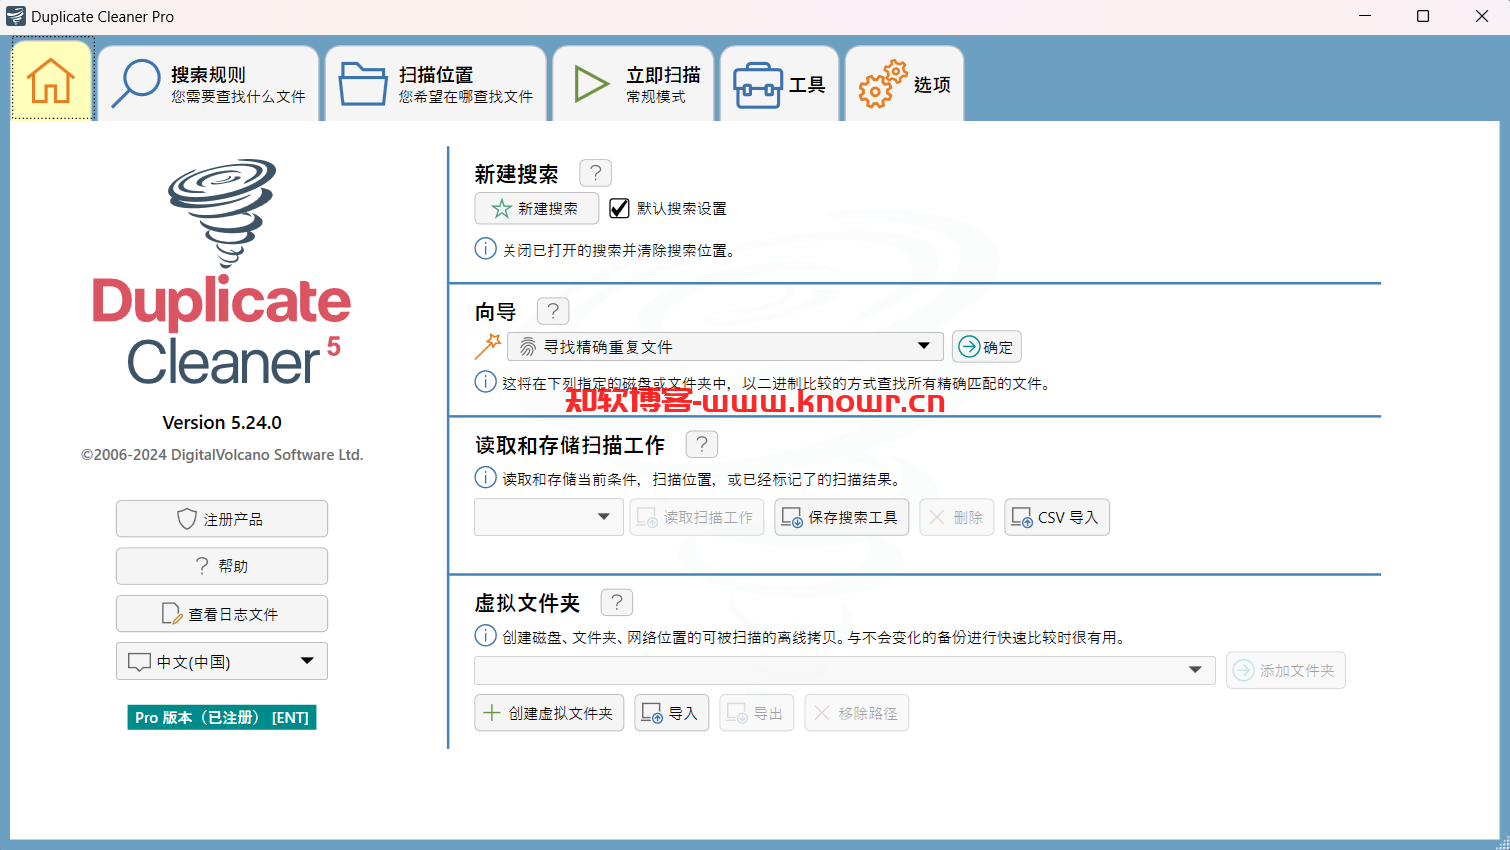Open the 立即扫描 tab

pyautogui.click(x=634, y=84)
